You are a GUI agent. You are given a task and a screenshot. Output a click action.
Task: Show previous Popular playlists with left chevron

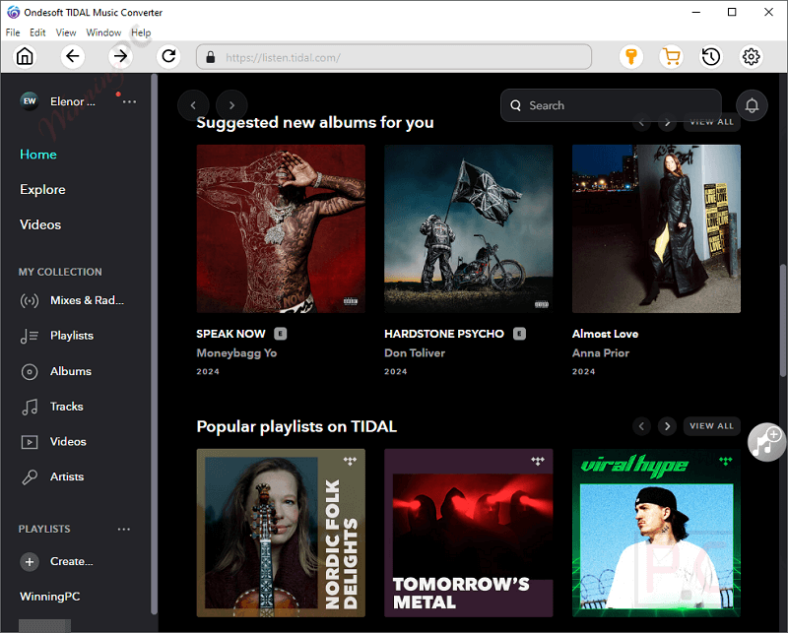point(641,426)
